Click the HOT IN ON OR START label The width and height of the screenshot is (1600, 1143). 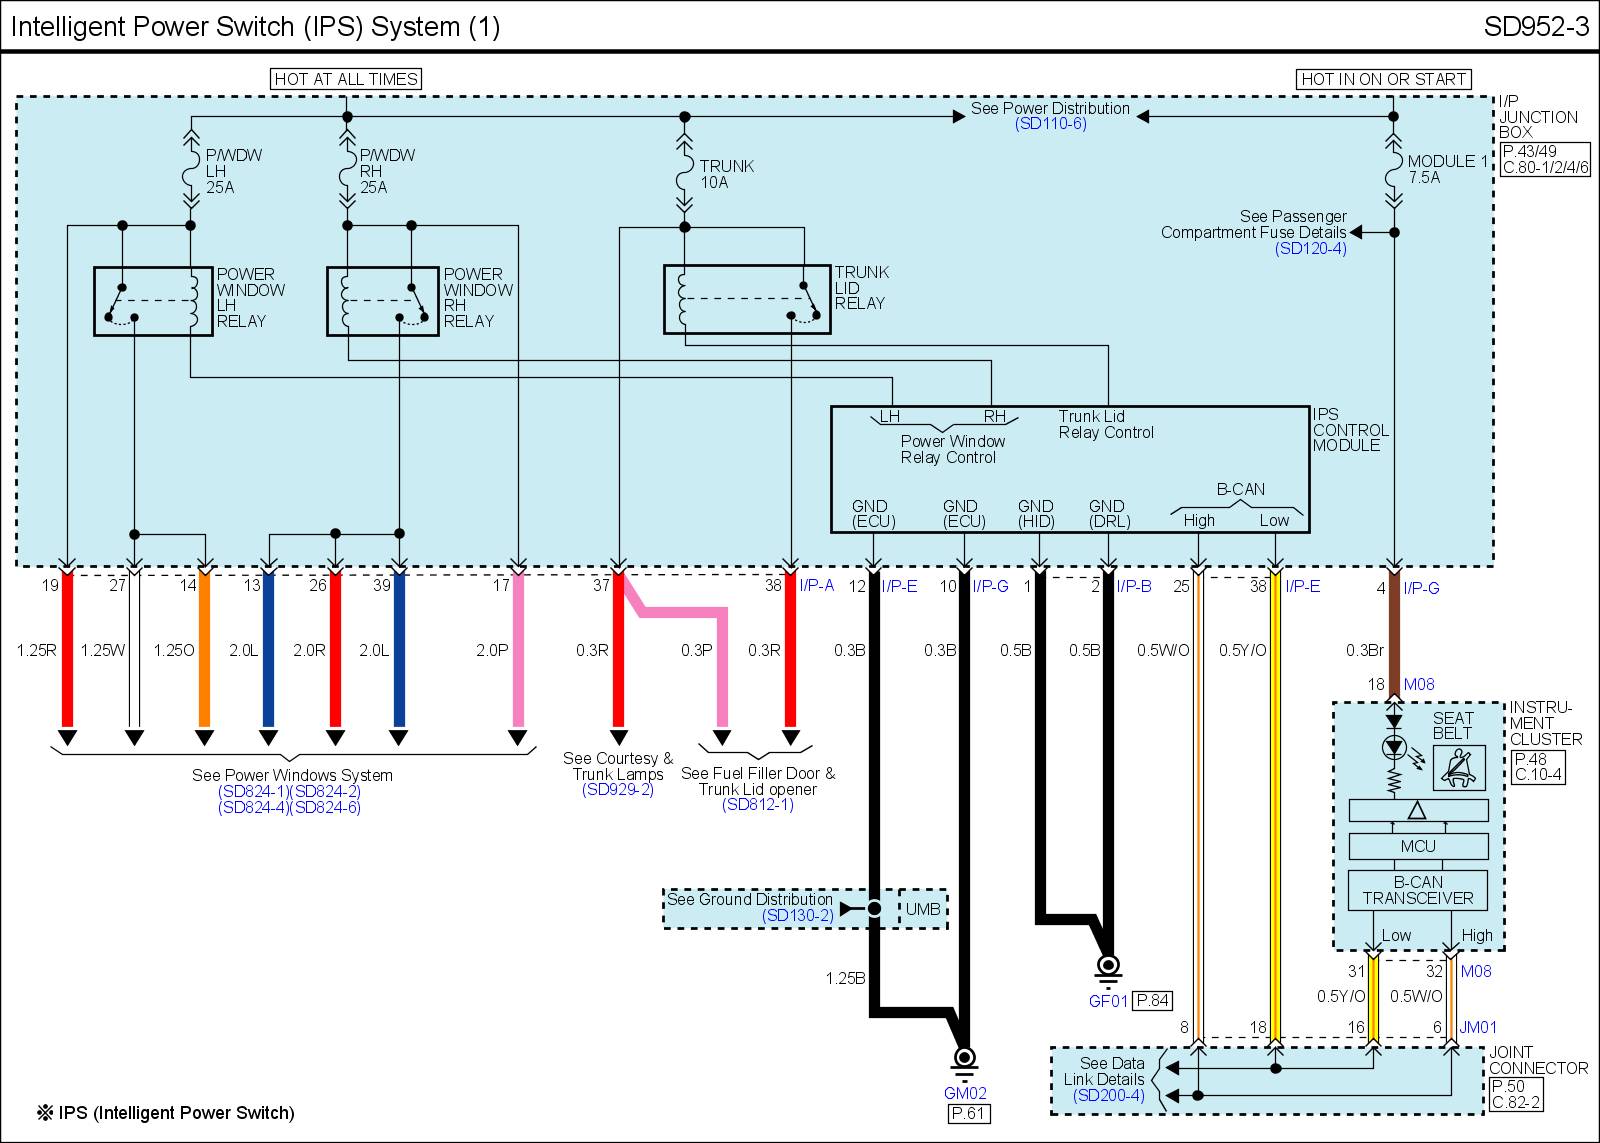coord(1385,79)
